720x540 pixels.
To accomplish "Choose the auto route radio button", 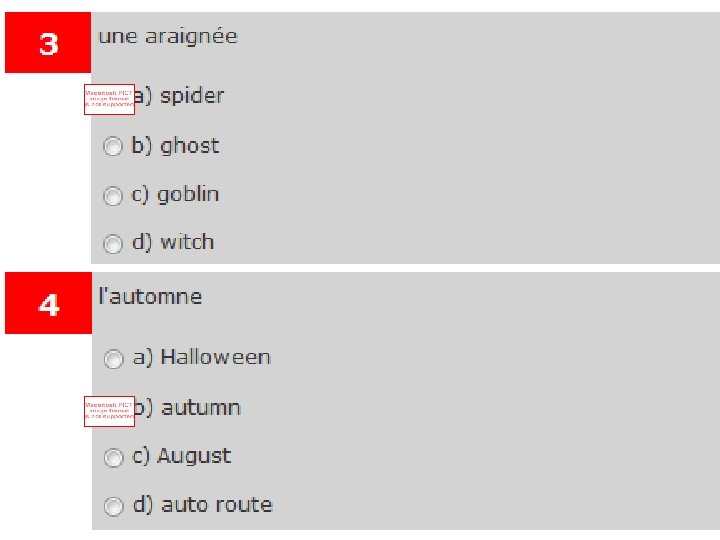I will pos(116,506).
